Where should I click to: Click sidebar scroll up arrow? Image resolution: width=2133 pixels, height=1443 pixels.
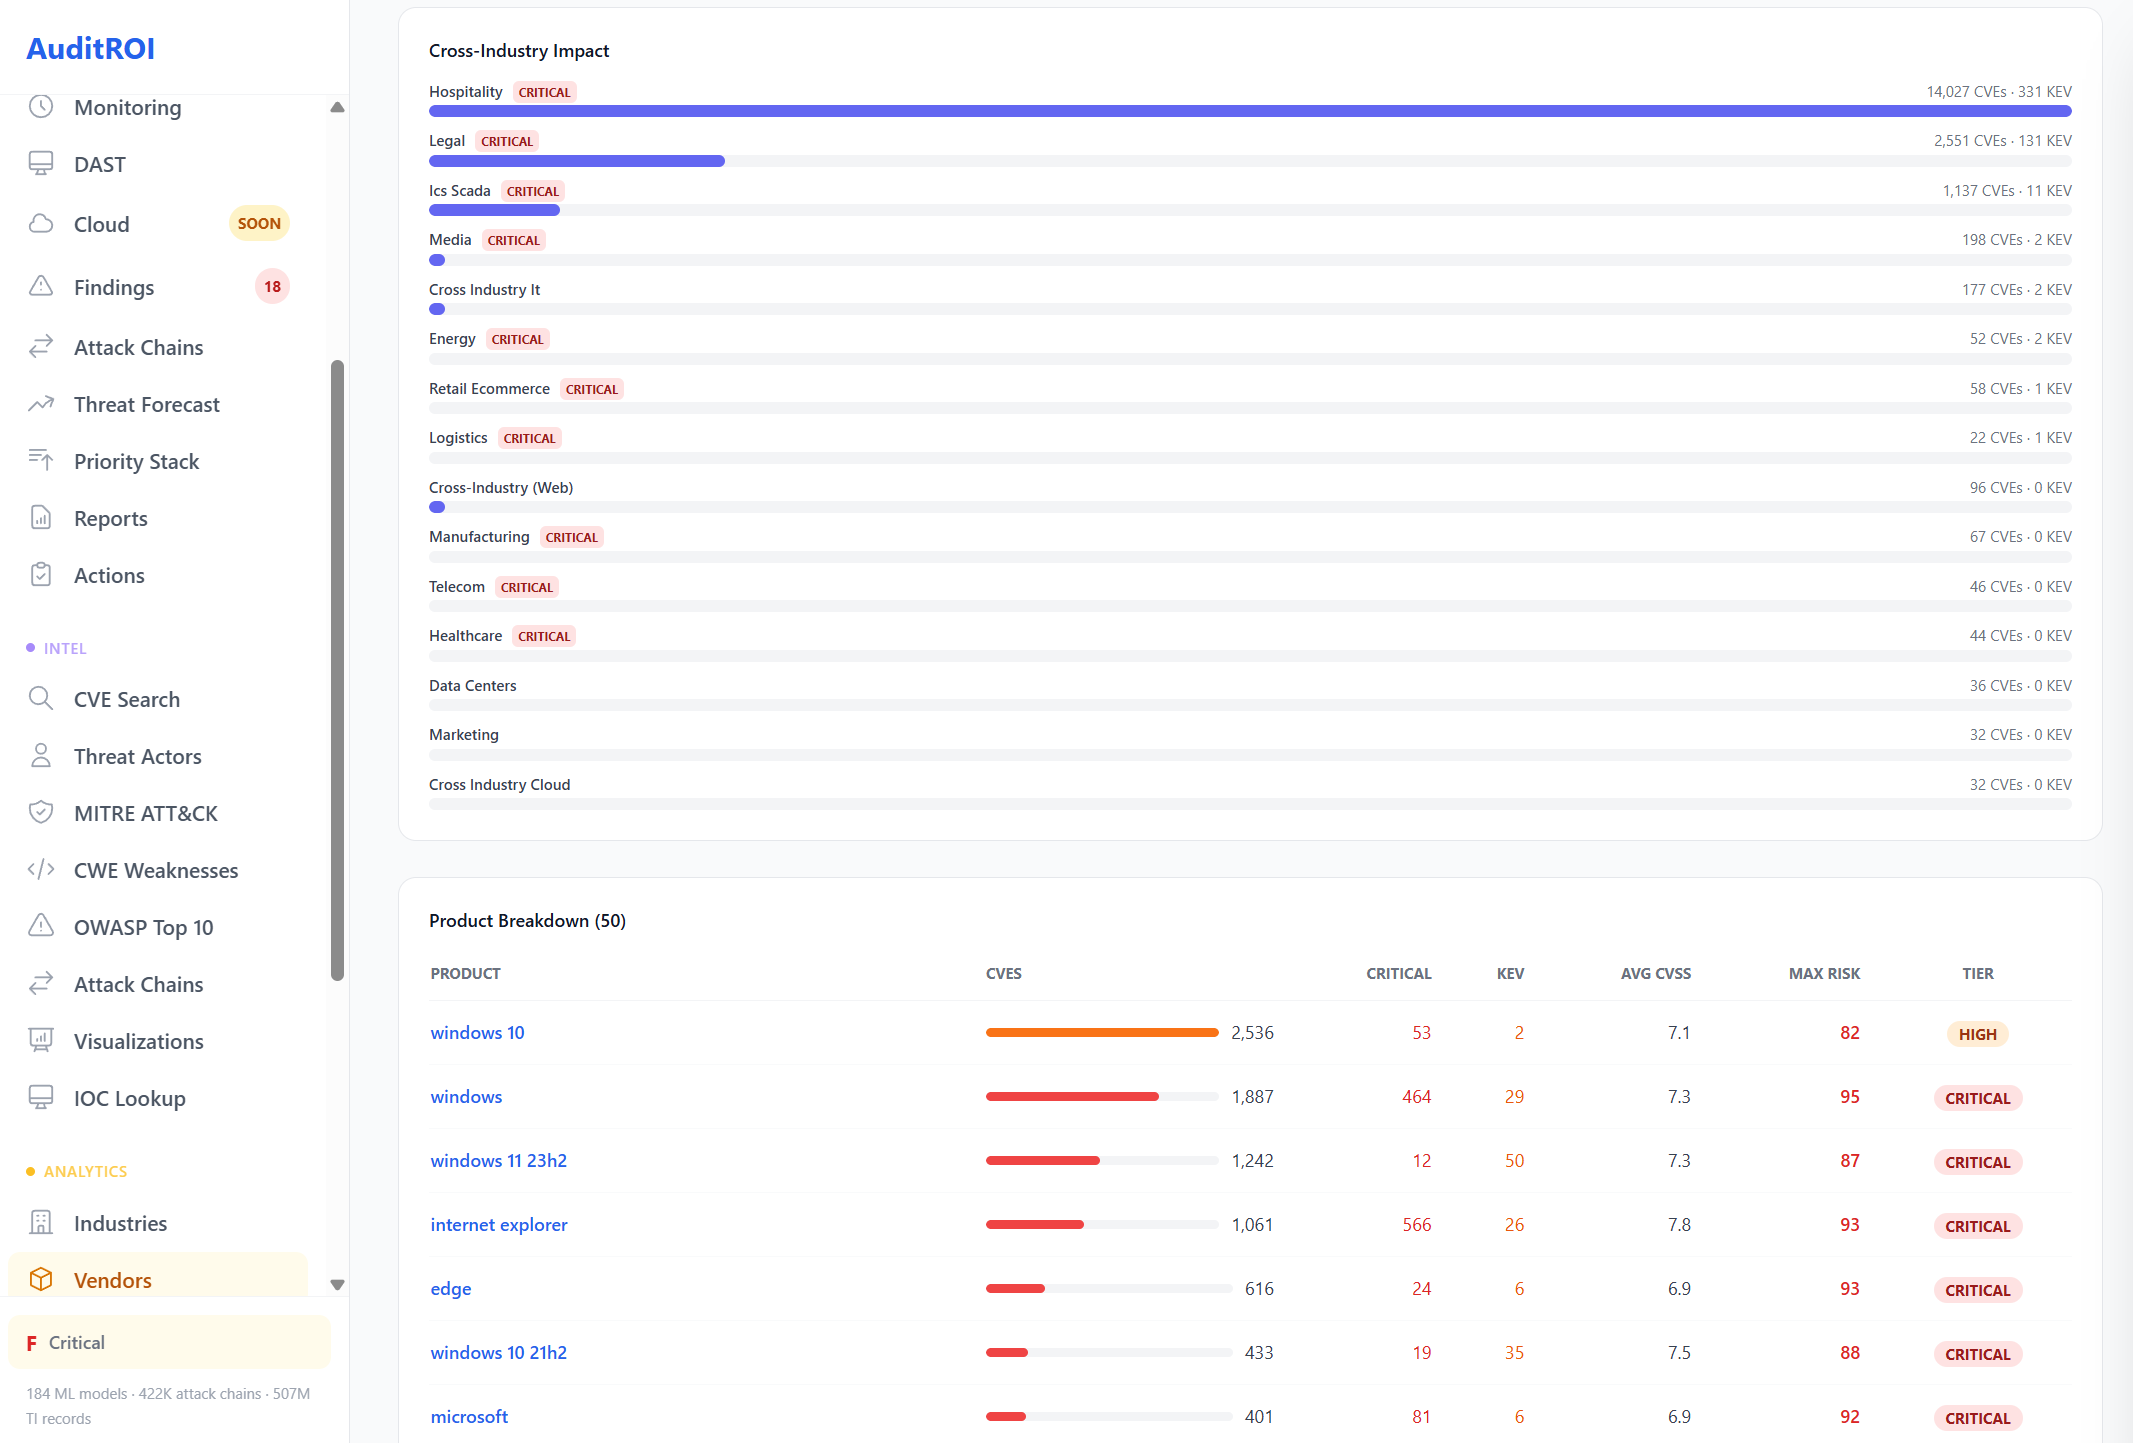[337, 107]
